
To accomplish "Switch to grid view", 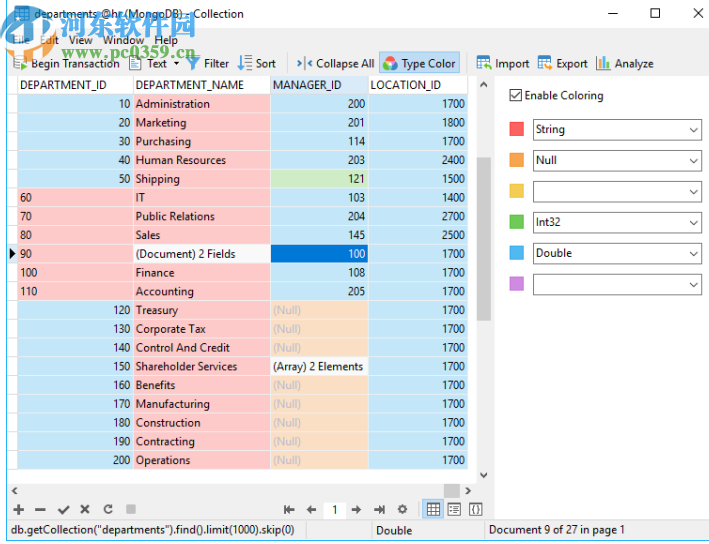I will (433, 510).
